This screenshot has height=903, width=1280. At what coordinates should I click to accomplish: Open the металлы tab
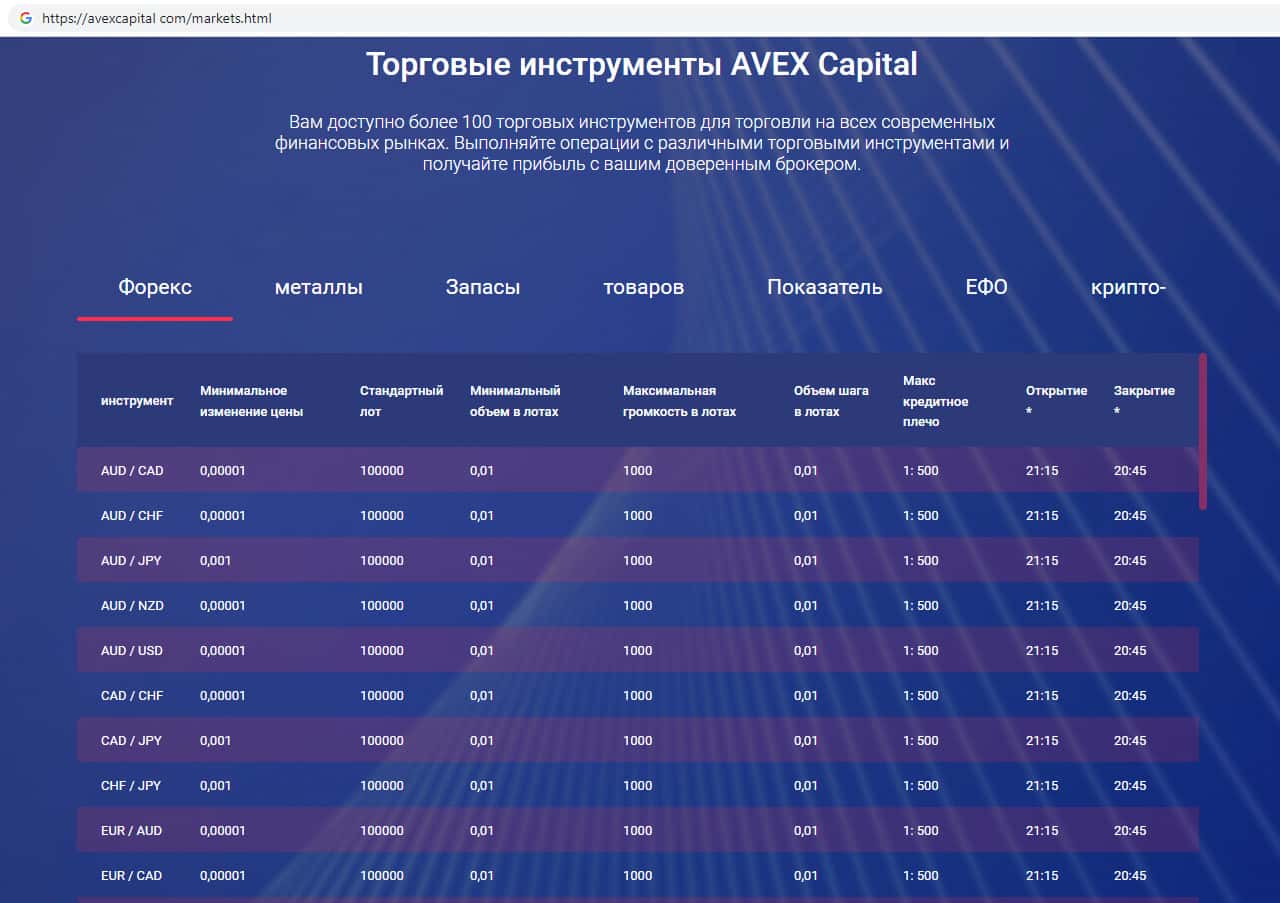click(319, 287)
